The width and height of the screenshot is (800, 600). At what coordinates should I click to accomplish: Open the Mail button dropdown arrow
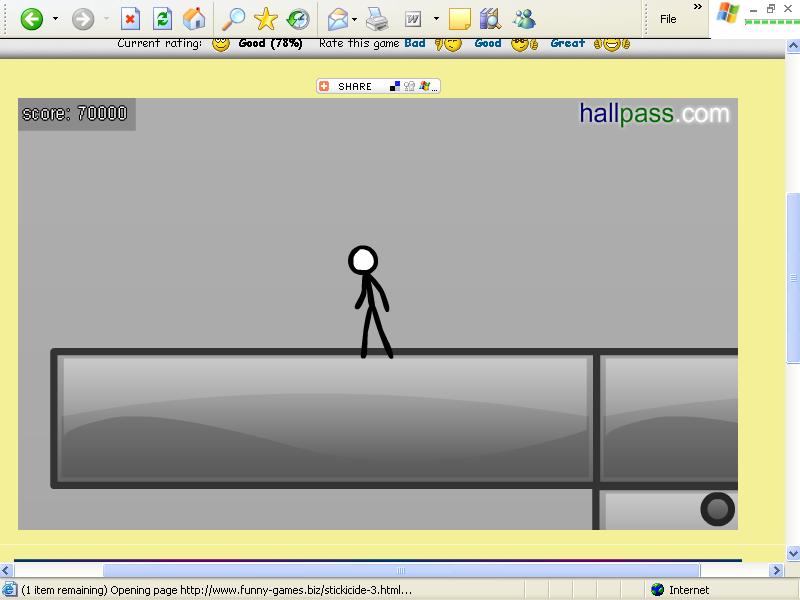355,19
